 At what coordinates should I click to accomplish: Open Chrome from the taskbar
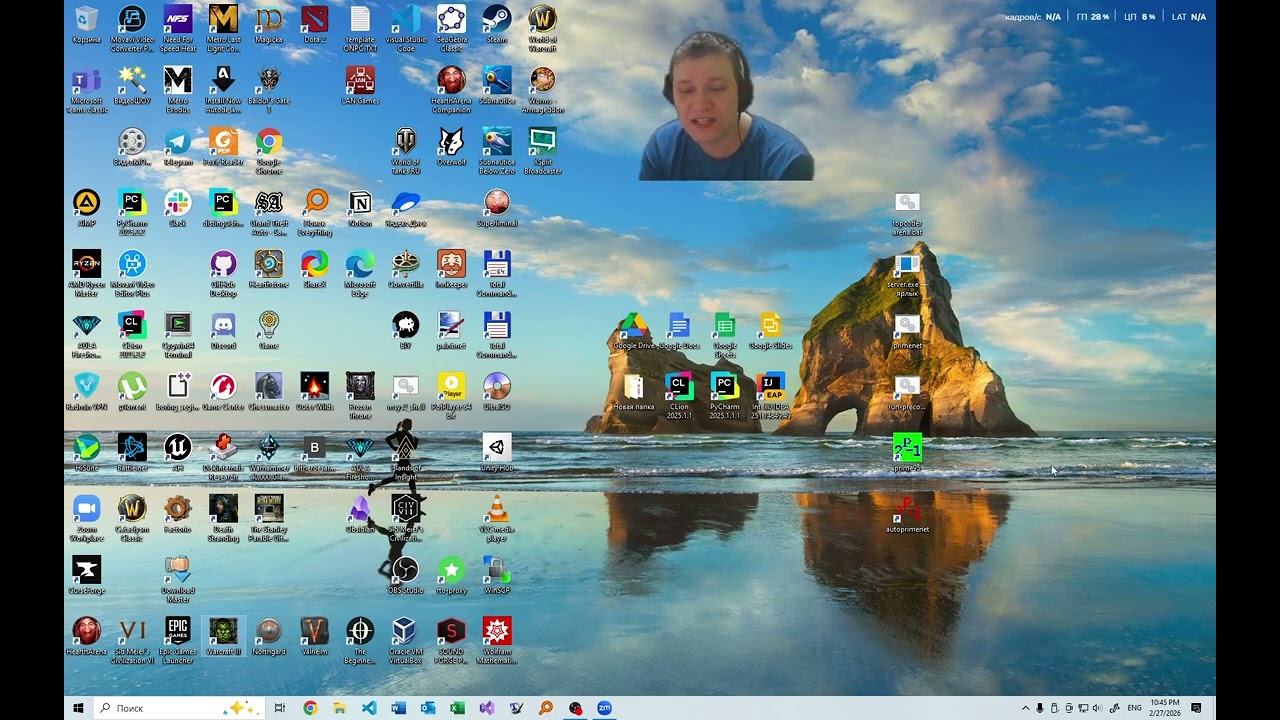click(x=310, y=708)
